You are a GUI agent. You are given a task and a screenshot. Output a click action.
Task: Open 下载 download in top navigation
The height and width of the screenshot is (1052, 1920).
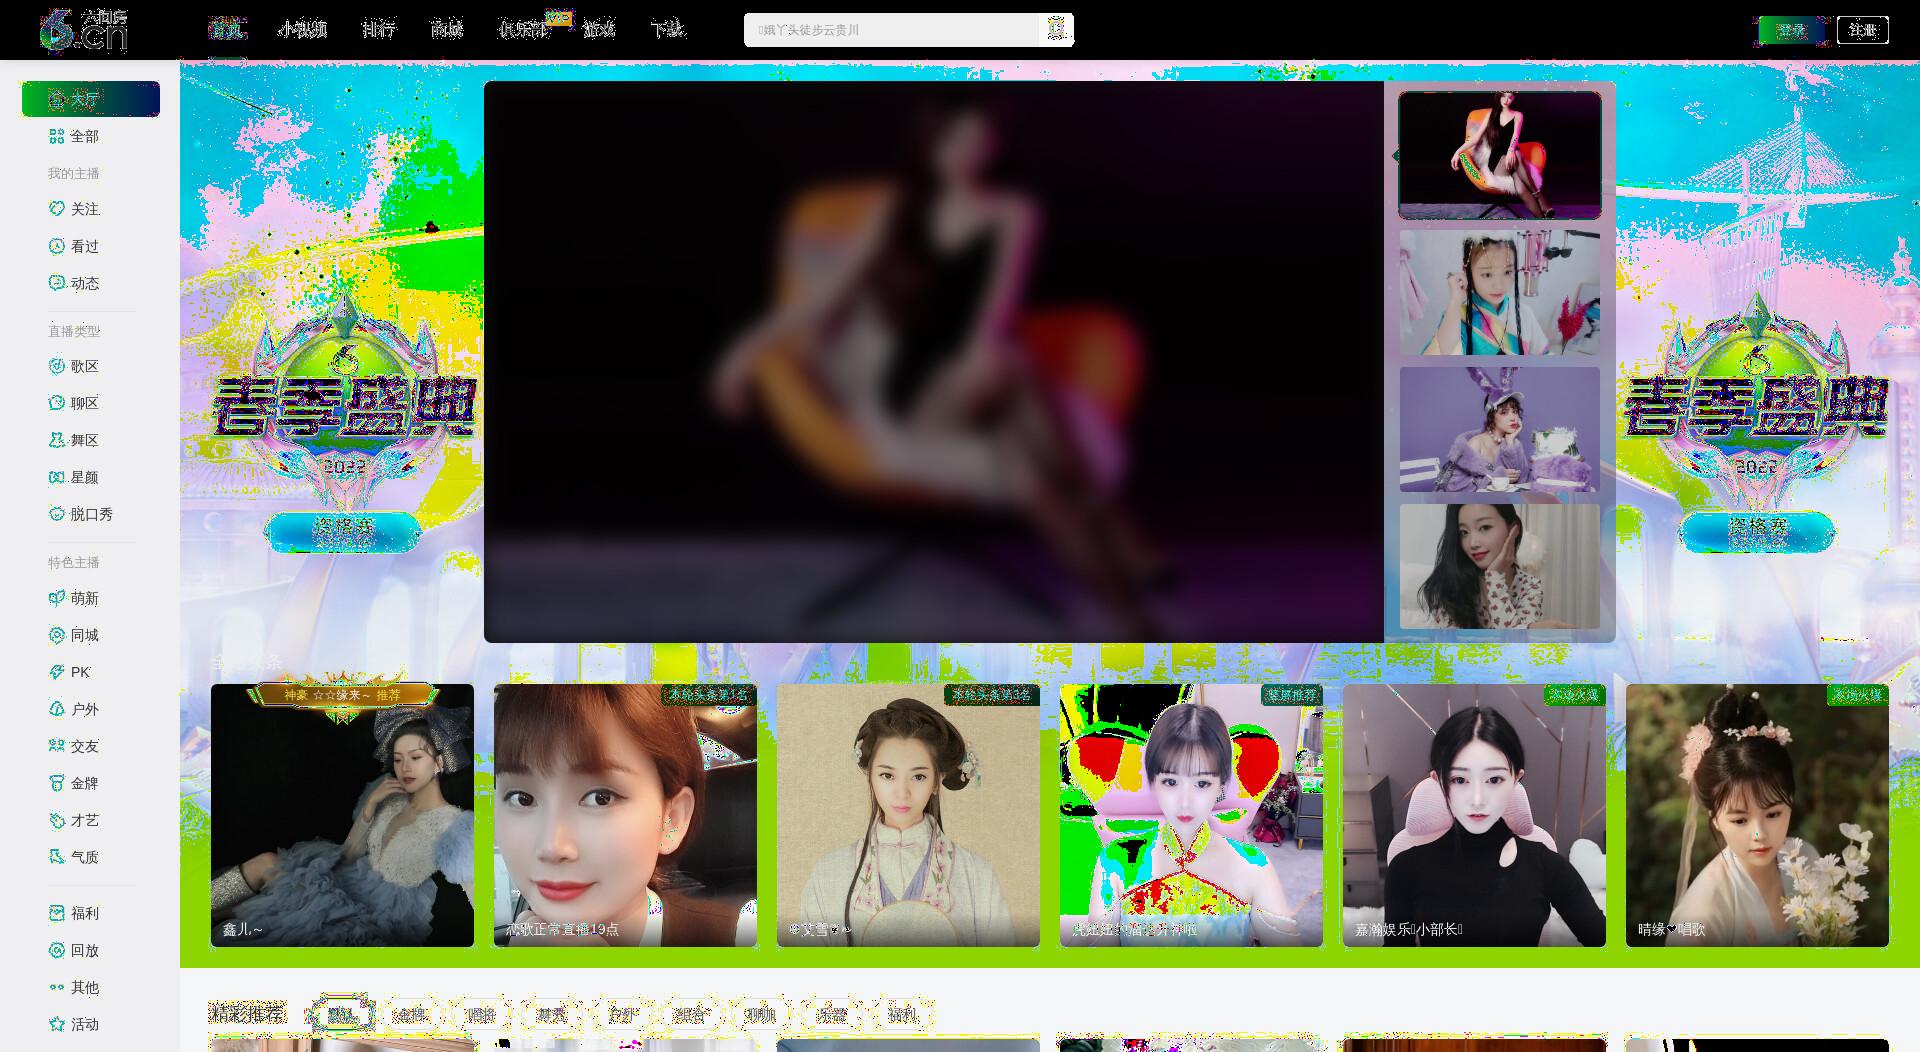pos(667,29)
